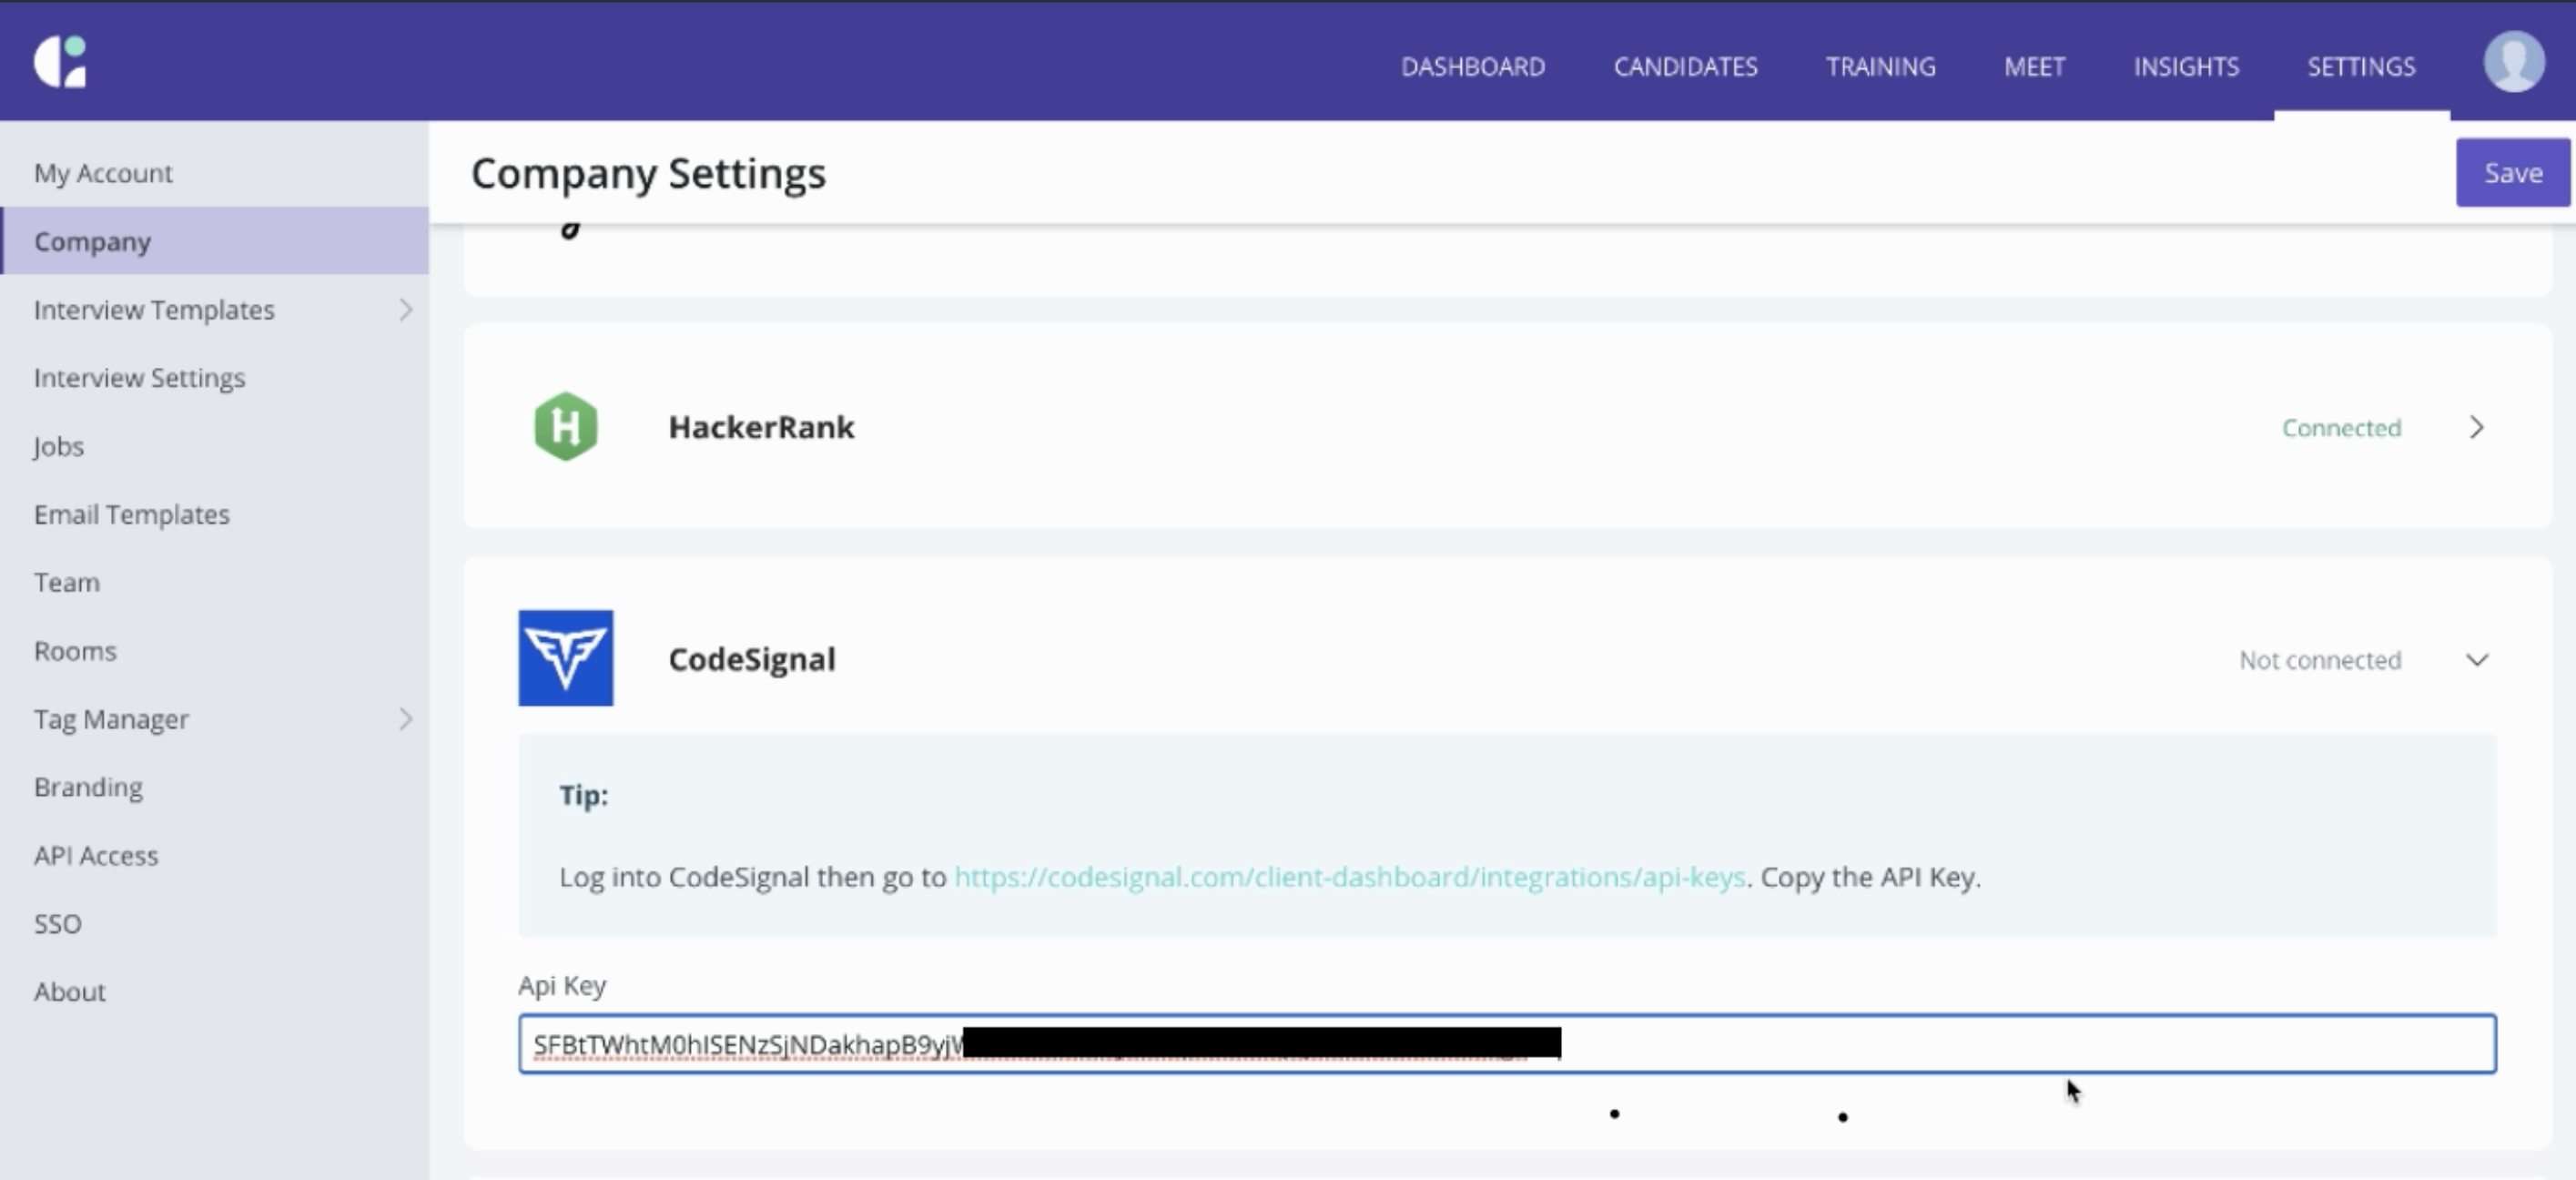This screenshot has width=2576, height=1180.
Task: Switch to the CANDIDATES navigation tab
Action: (1685, 66)
